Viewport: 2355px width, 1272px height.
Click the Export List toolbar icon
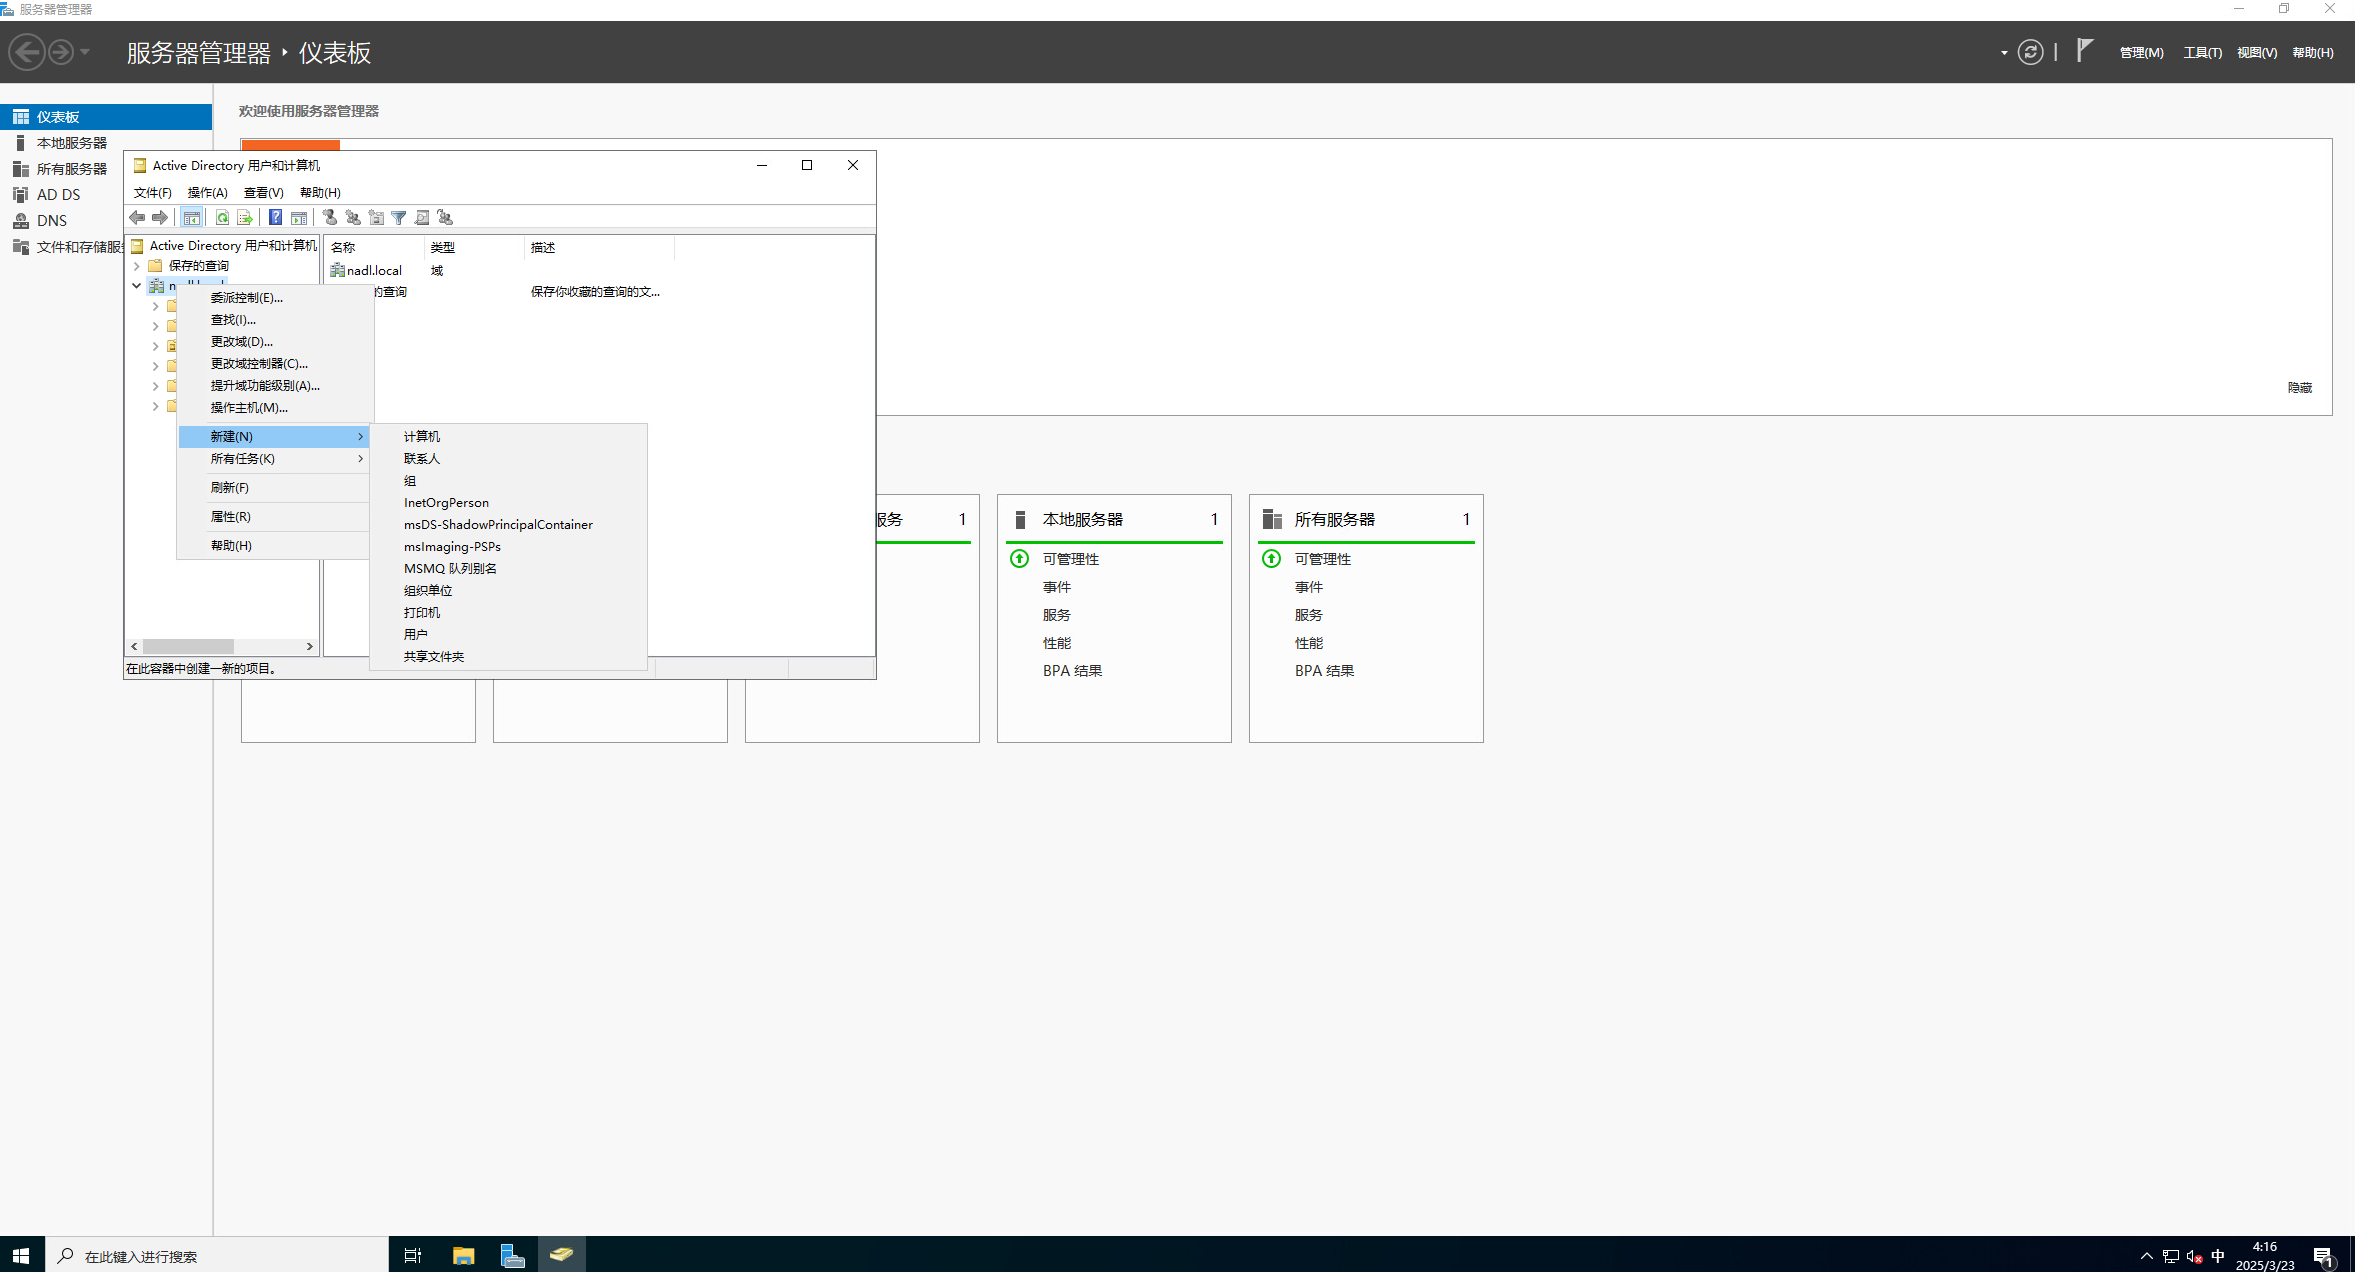click(x=245, y=218)
